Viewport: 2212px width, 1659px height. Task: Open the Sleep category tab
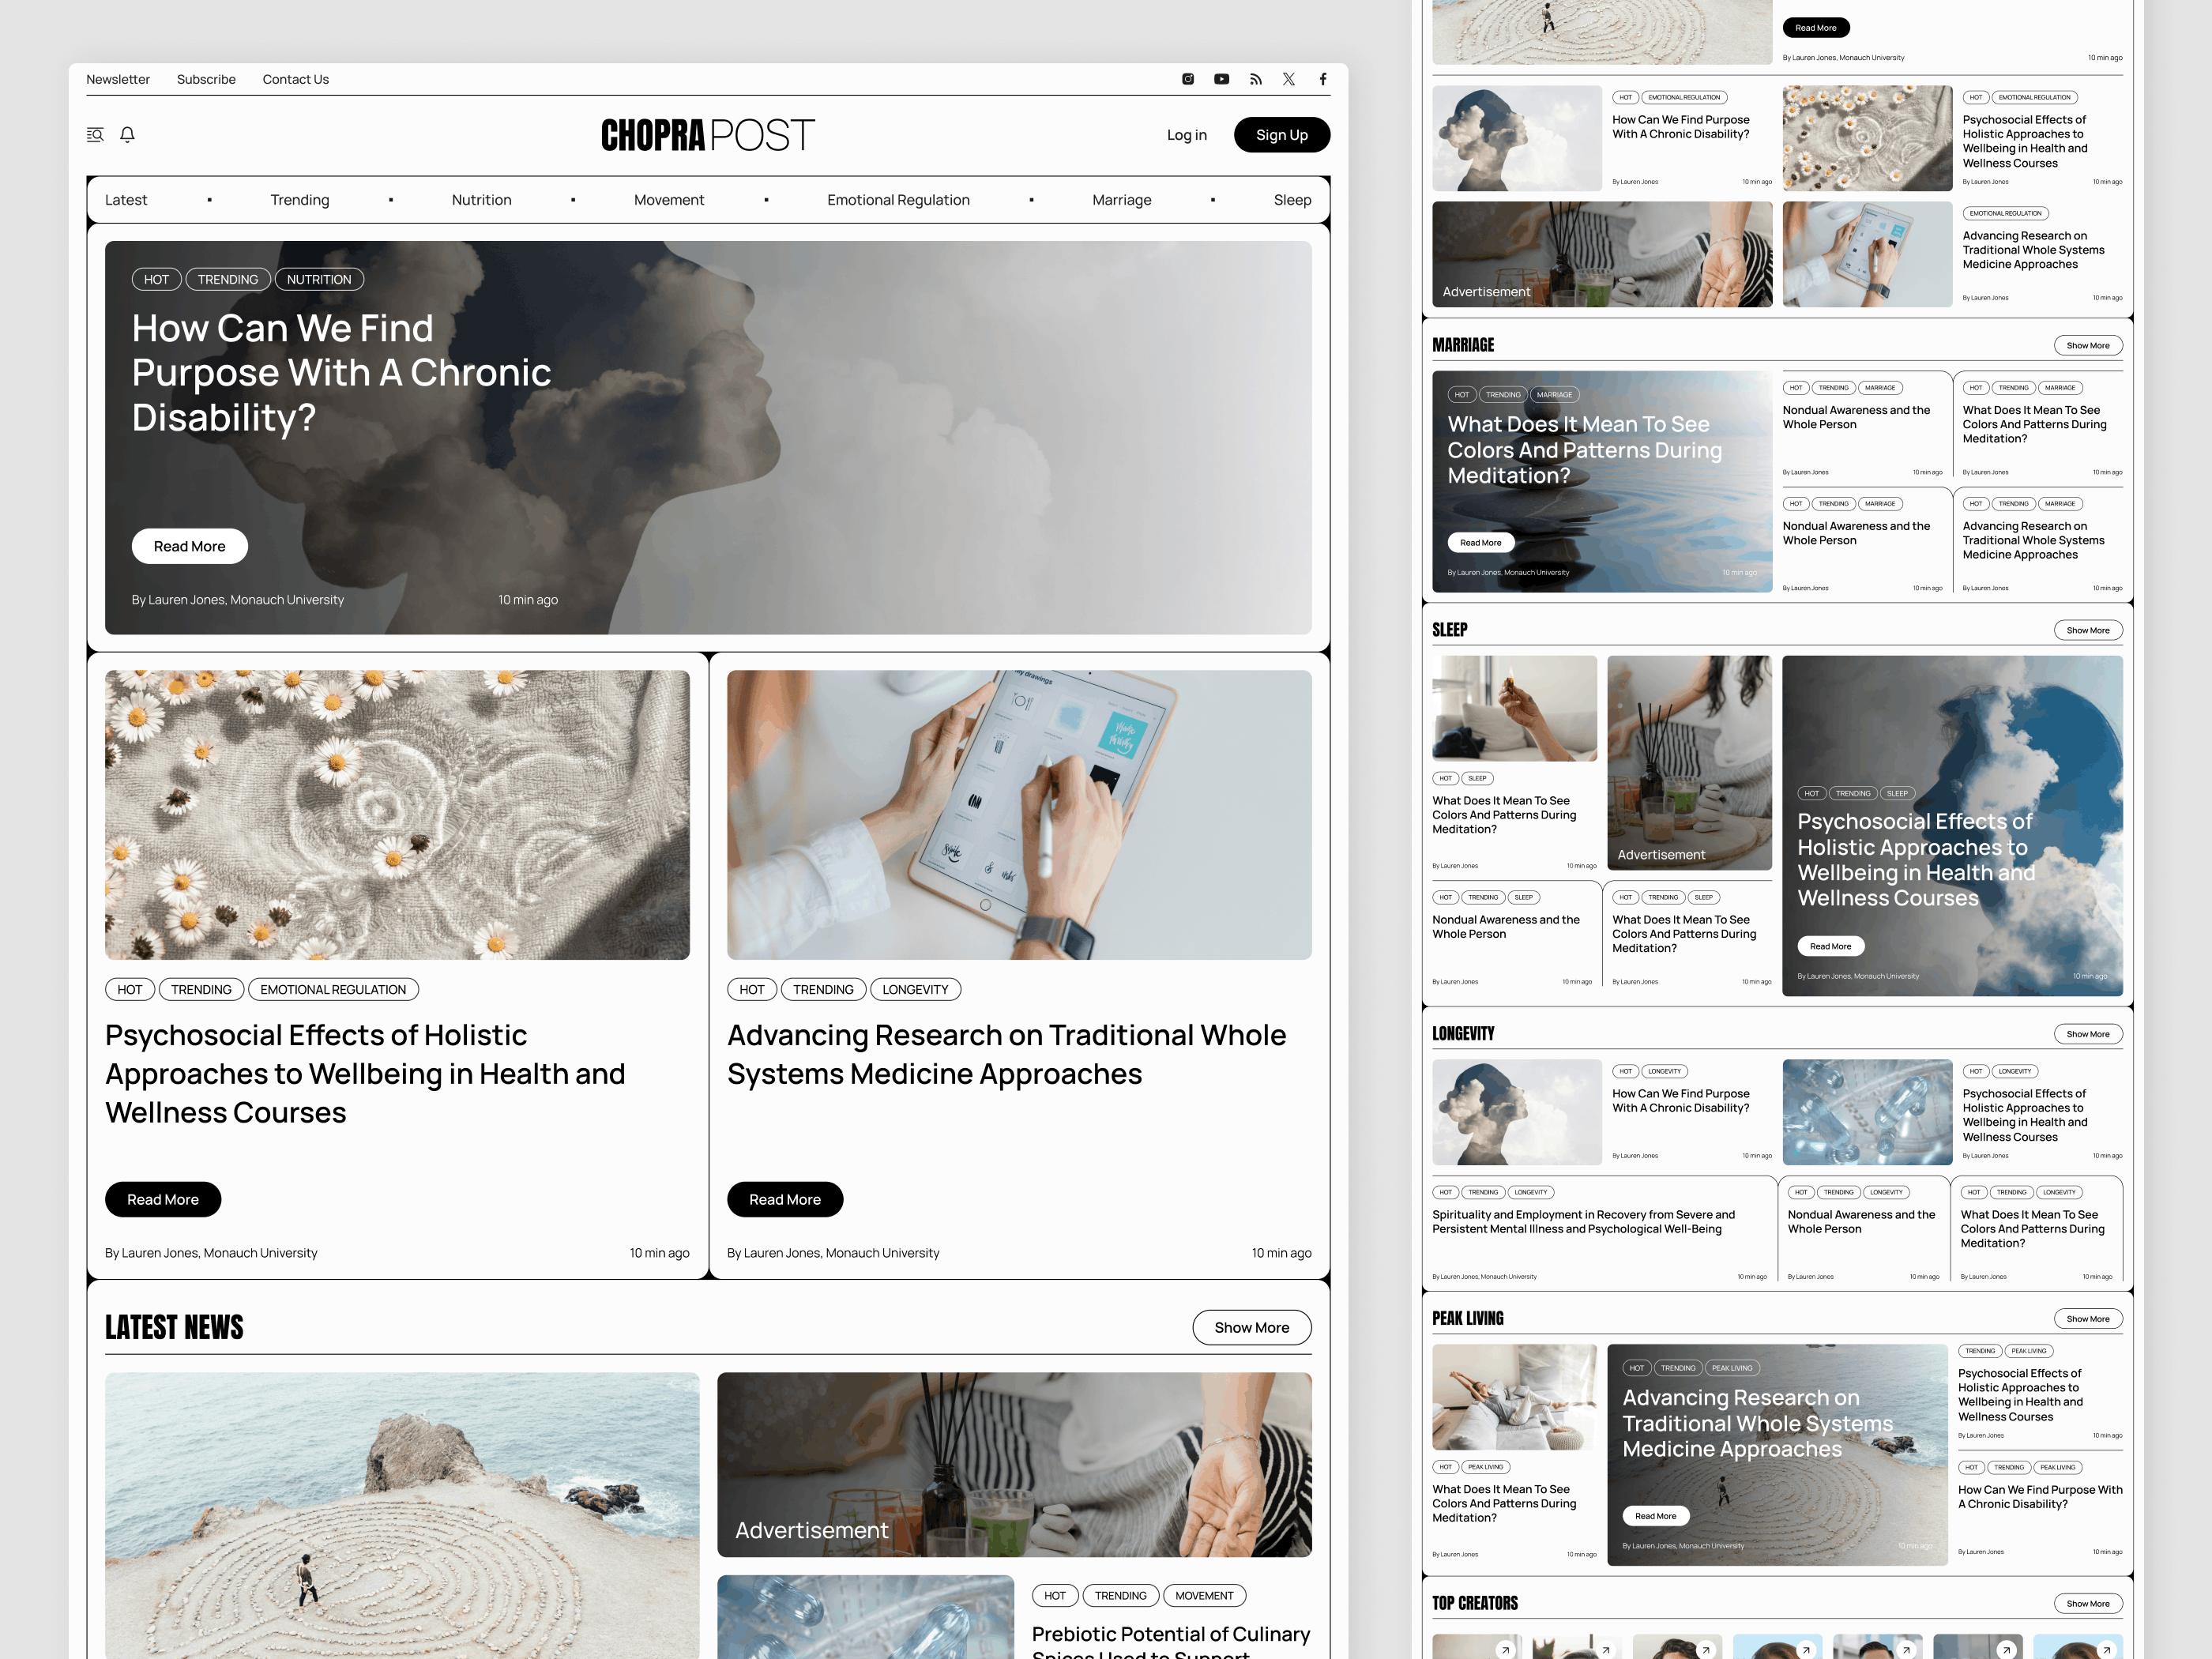coord(1292,200)
